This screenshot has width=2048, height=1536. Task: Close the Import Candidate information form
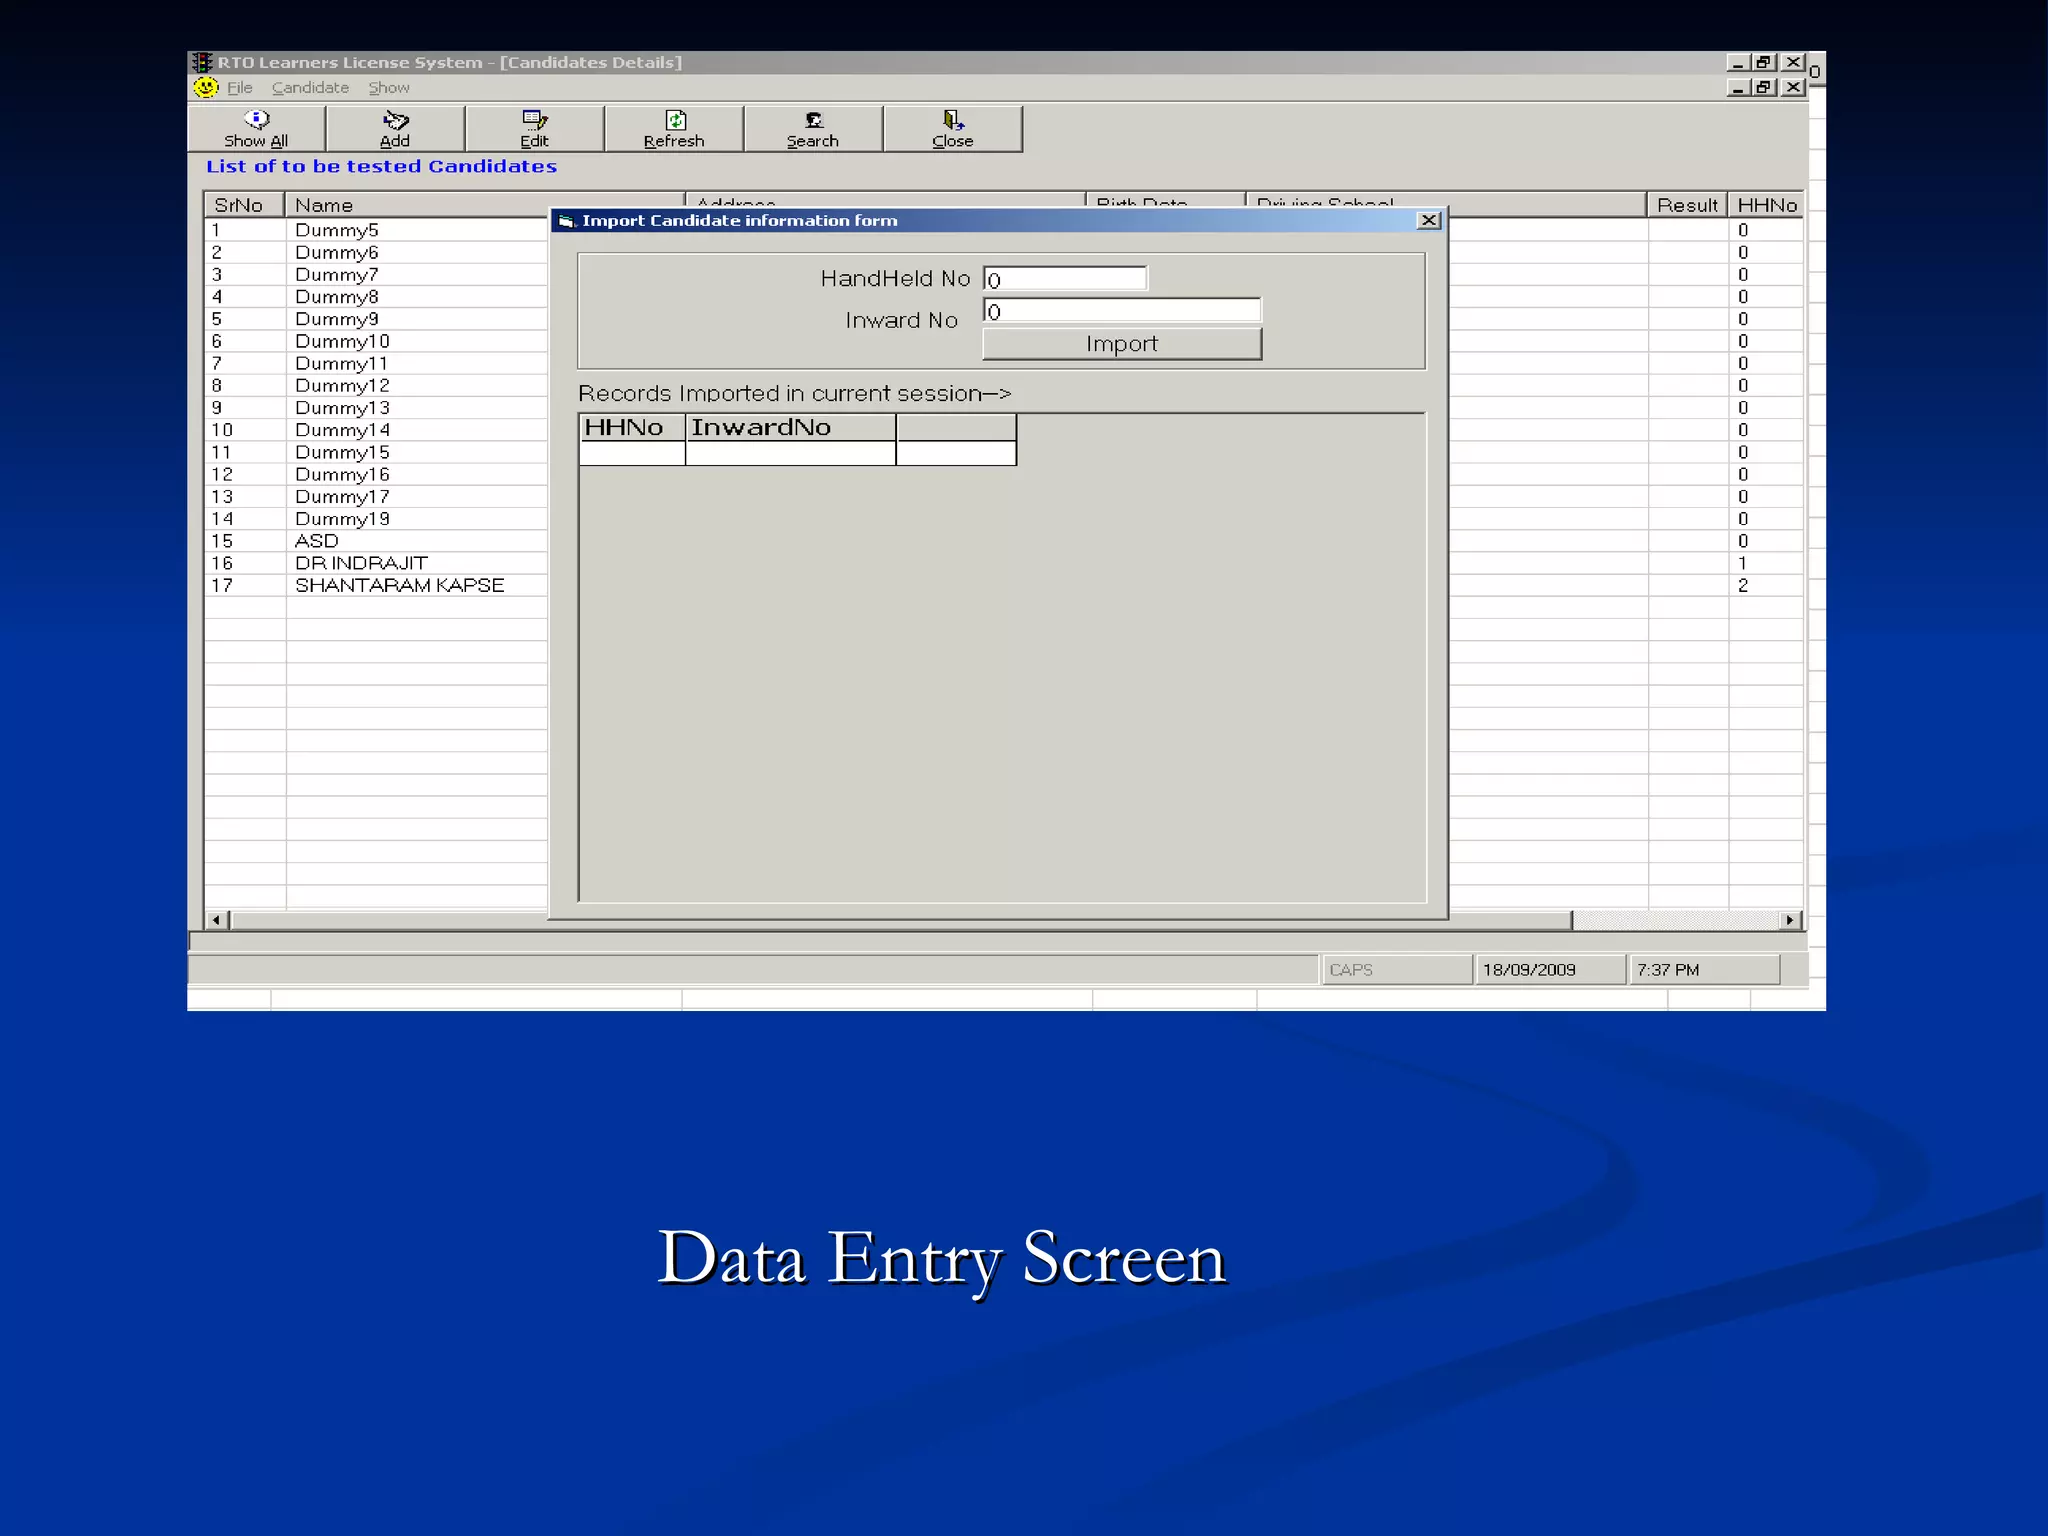[1429, 220]
